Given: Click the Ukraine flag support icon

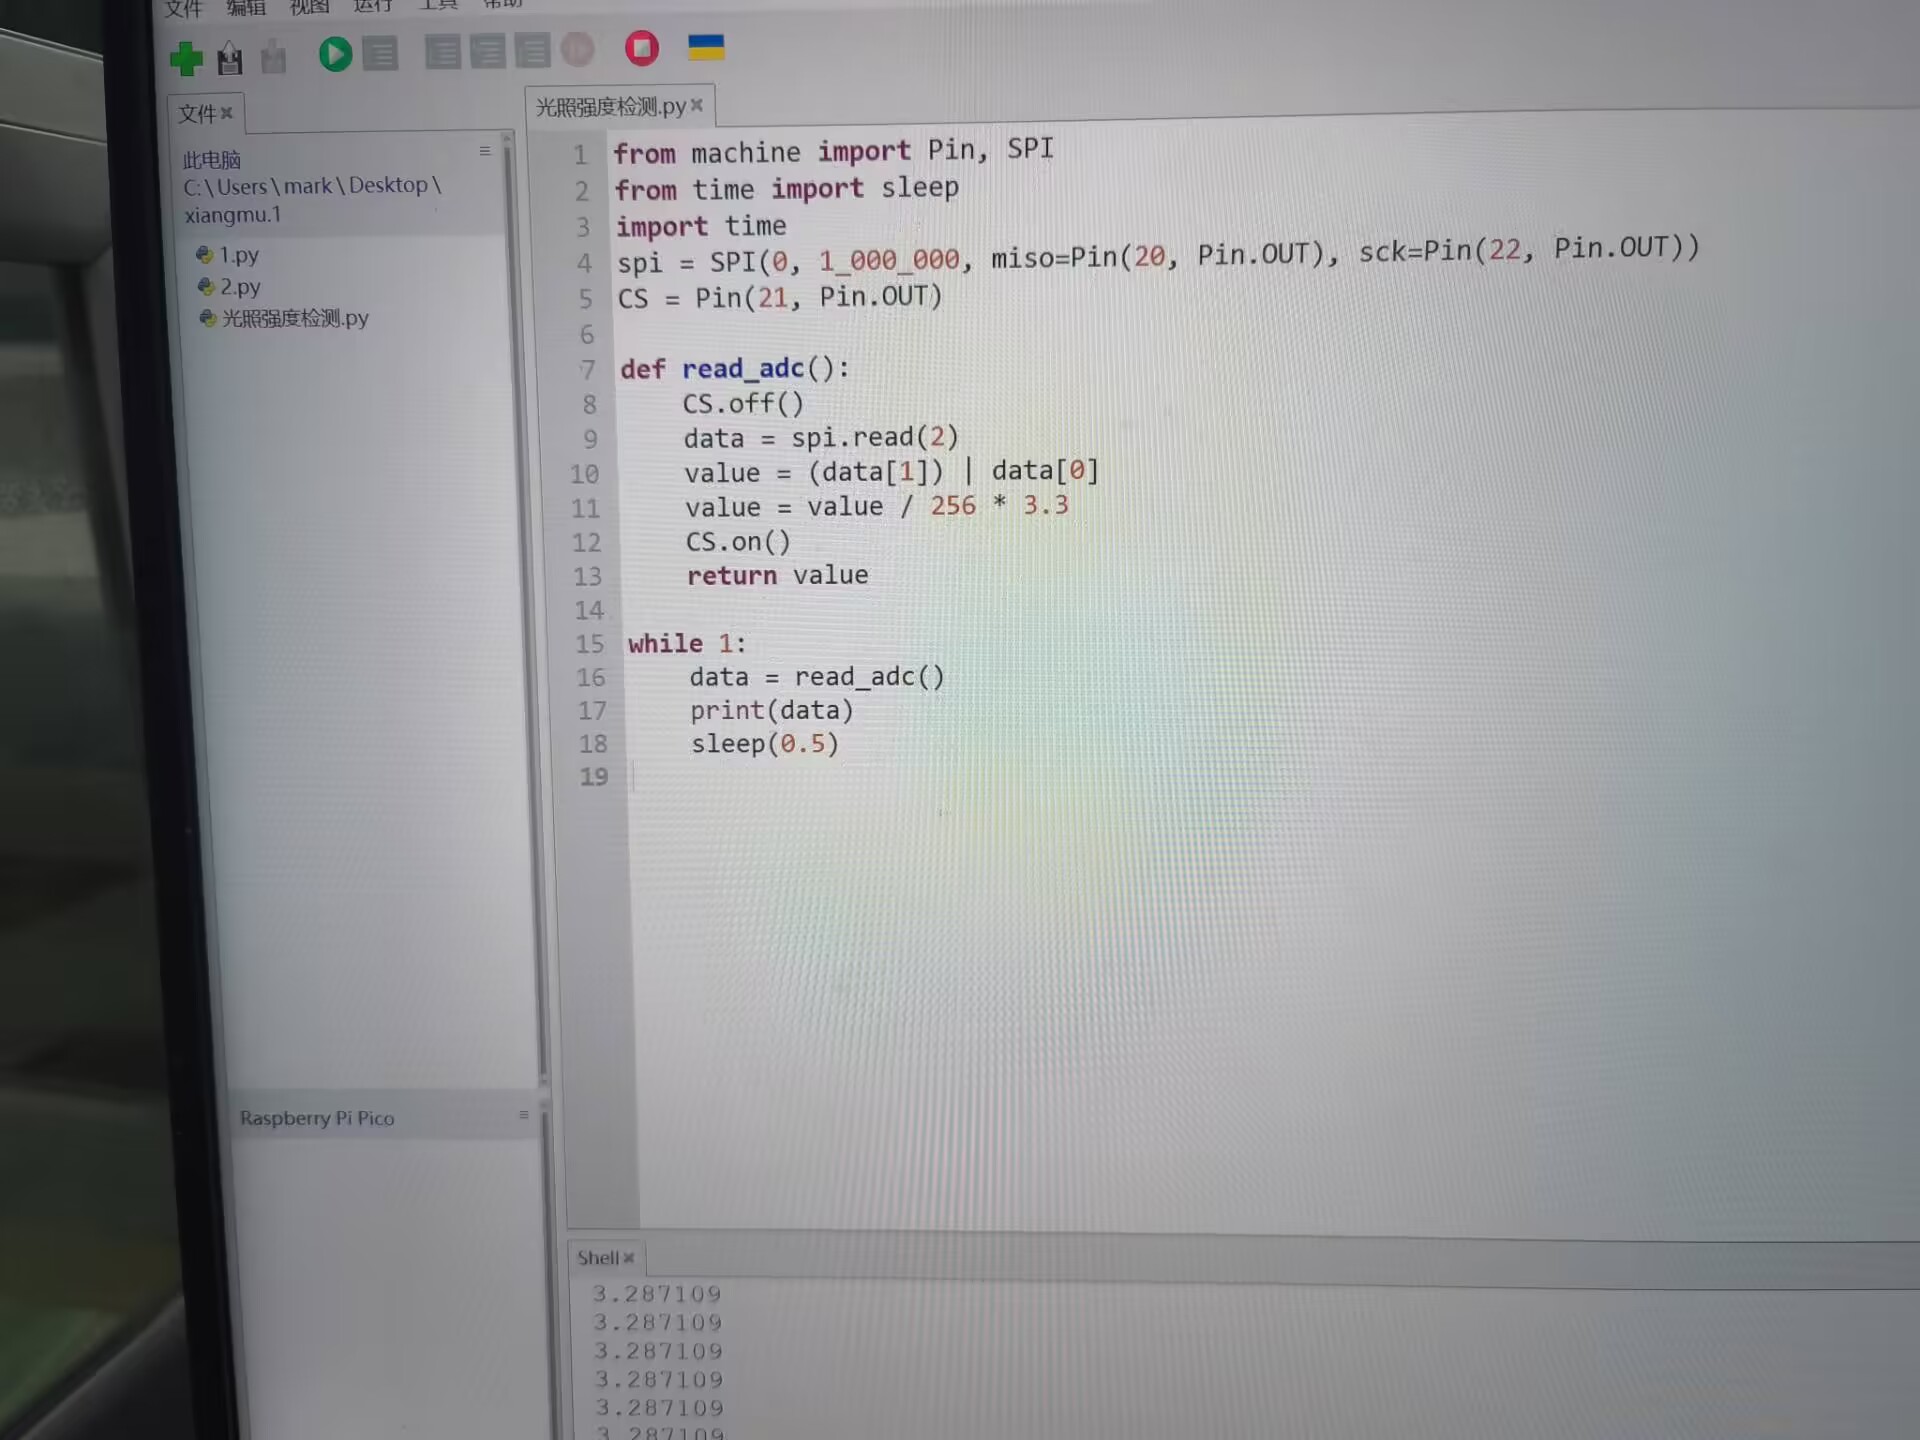Looking at the screenshot, I should pyautogui.click(x=706, y=47).
